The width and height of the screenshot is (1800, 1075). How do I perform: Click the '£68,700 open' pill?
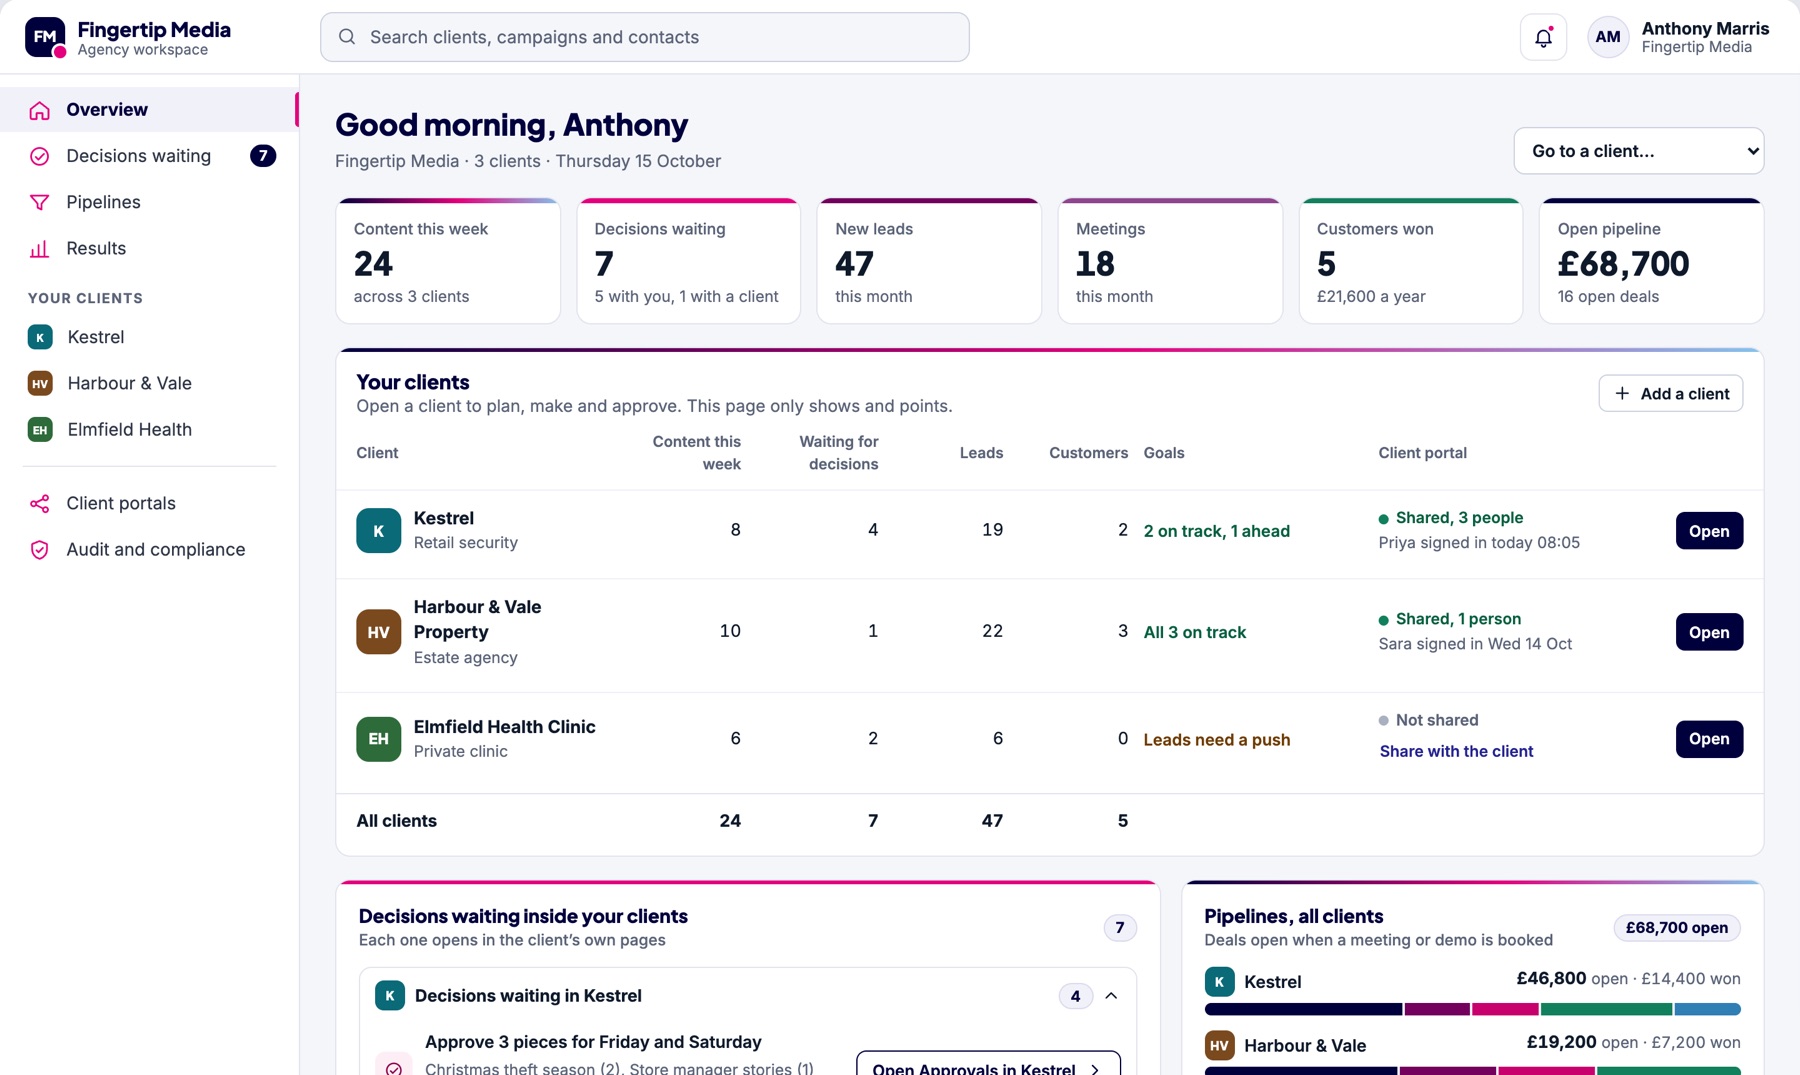point(1677,928)
